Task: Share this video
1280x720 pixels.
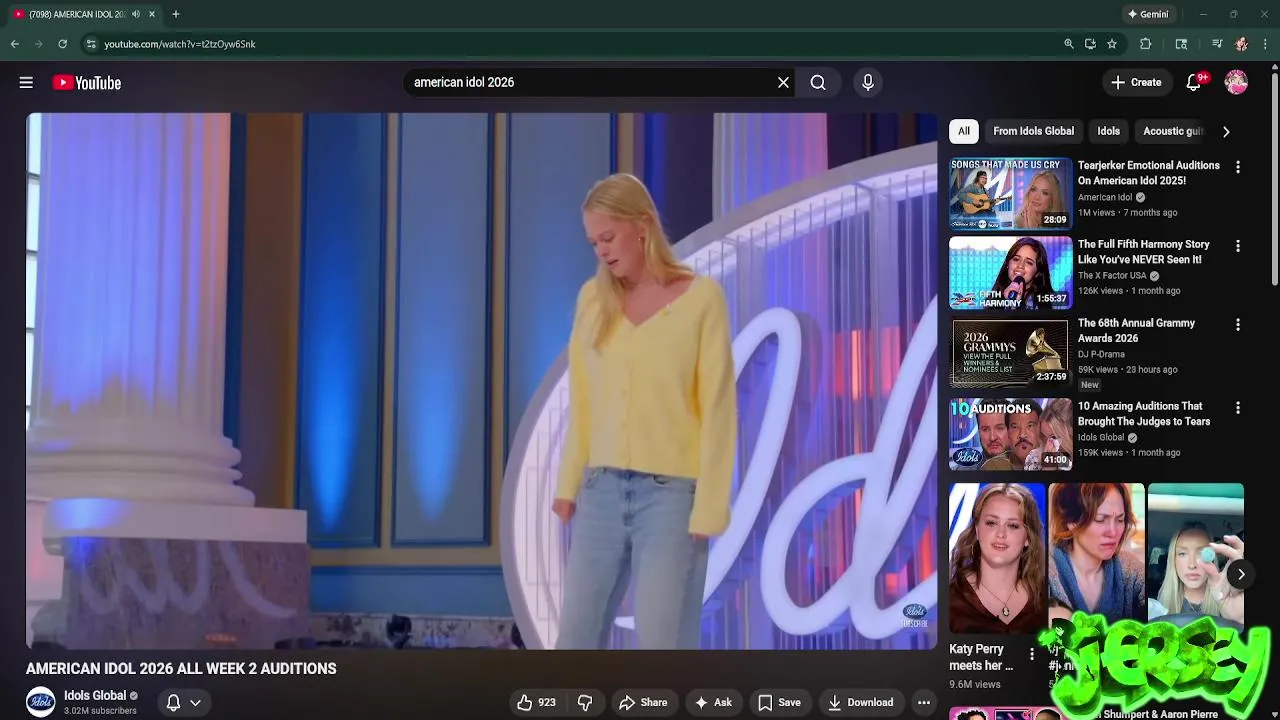Action: point(643,703)
